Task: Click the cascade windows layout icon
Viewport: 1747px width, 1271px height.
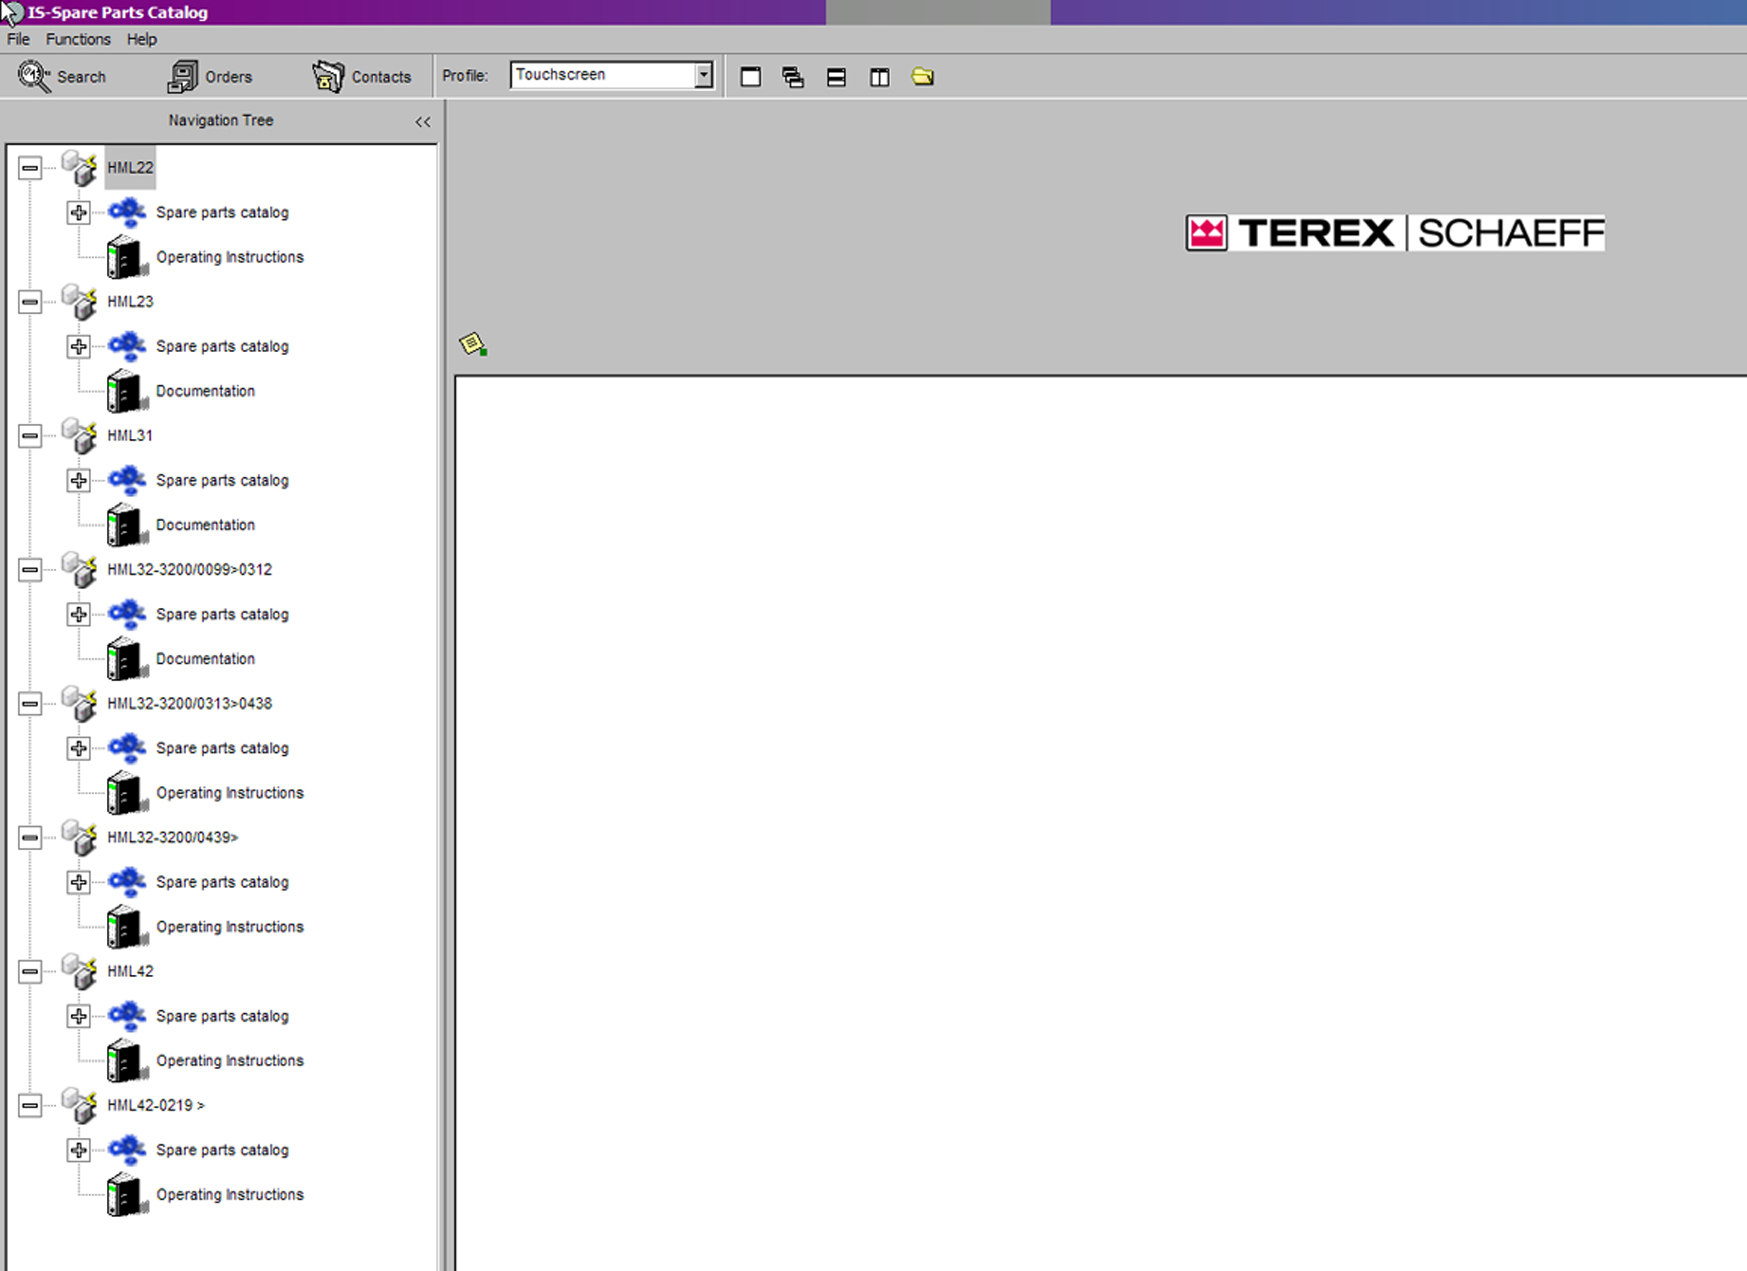Action: pyautogui.click(x=793, y=77)
